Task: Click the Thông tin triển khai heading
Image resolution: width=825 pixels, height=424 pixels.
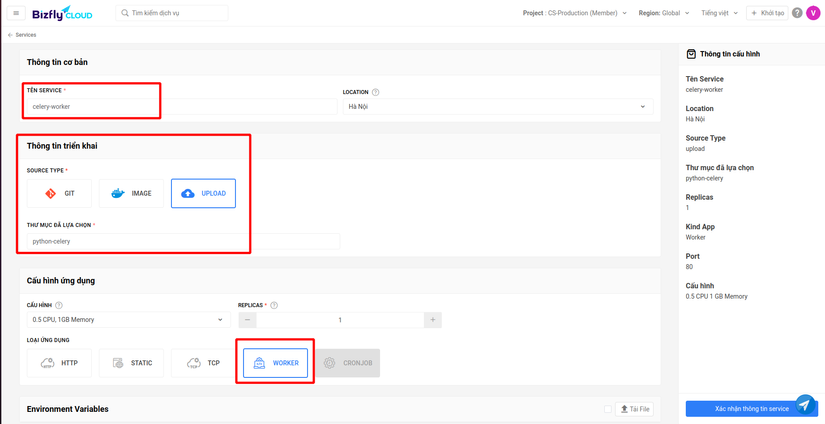Action: tap(62, 146)
